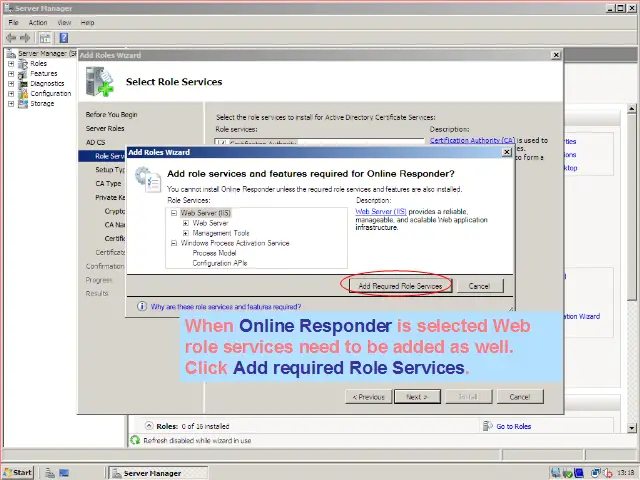Toggle the Certification Authority checkbox in the wizard

[222, 143]
